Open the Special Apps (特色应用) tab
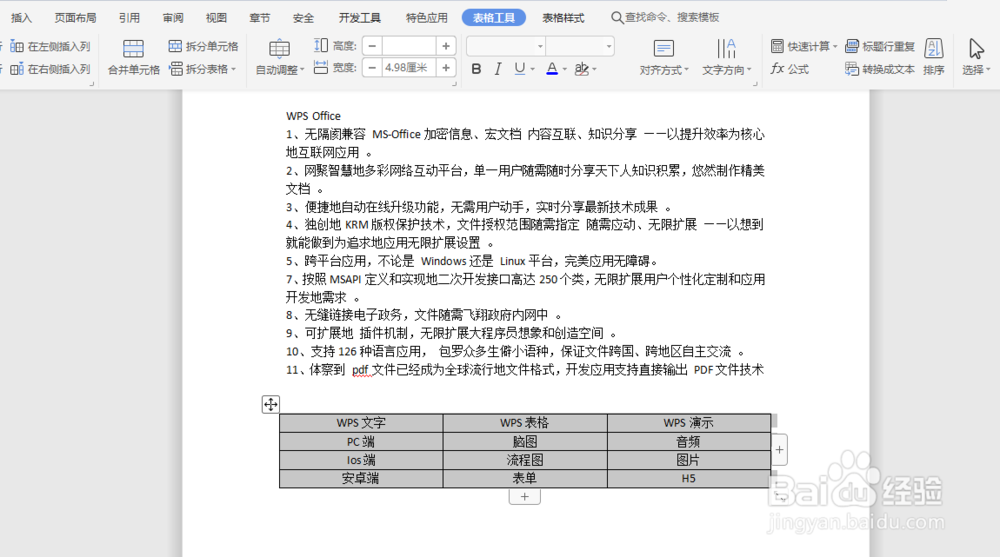The image size is (1000, 557). pyautogui.click(x=427, y=18)
